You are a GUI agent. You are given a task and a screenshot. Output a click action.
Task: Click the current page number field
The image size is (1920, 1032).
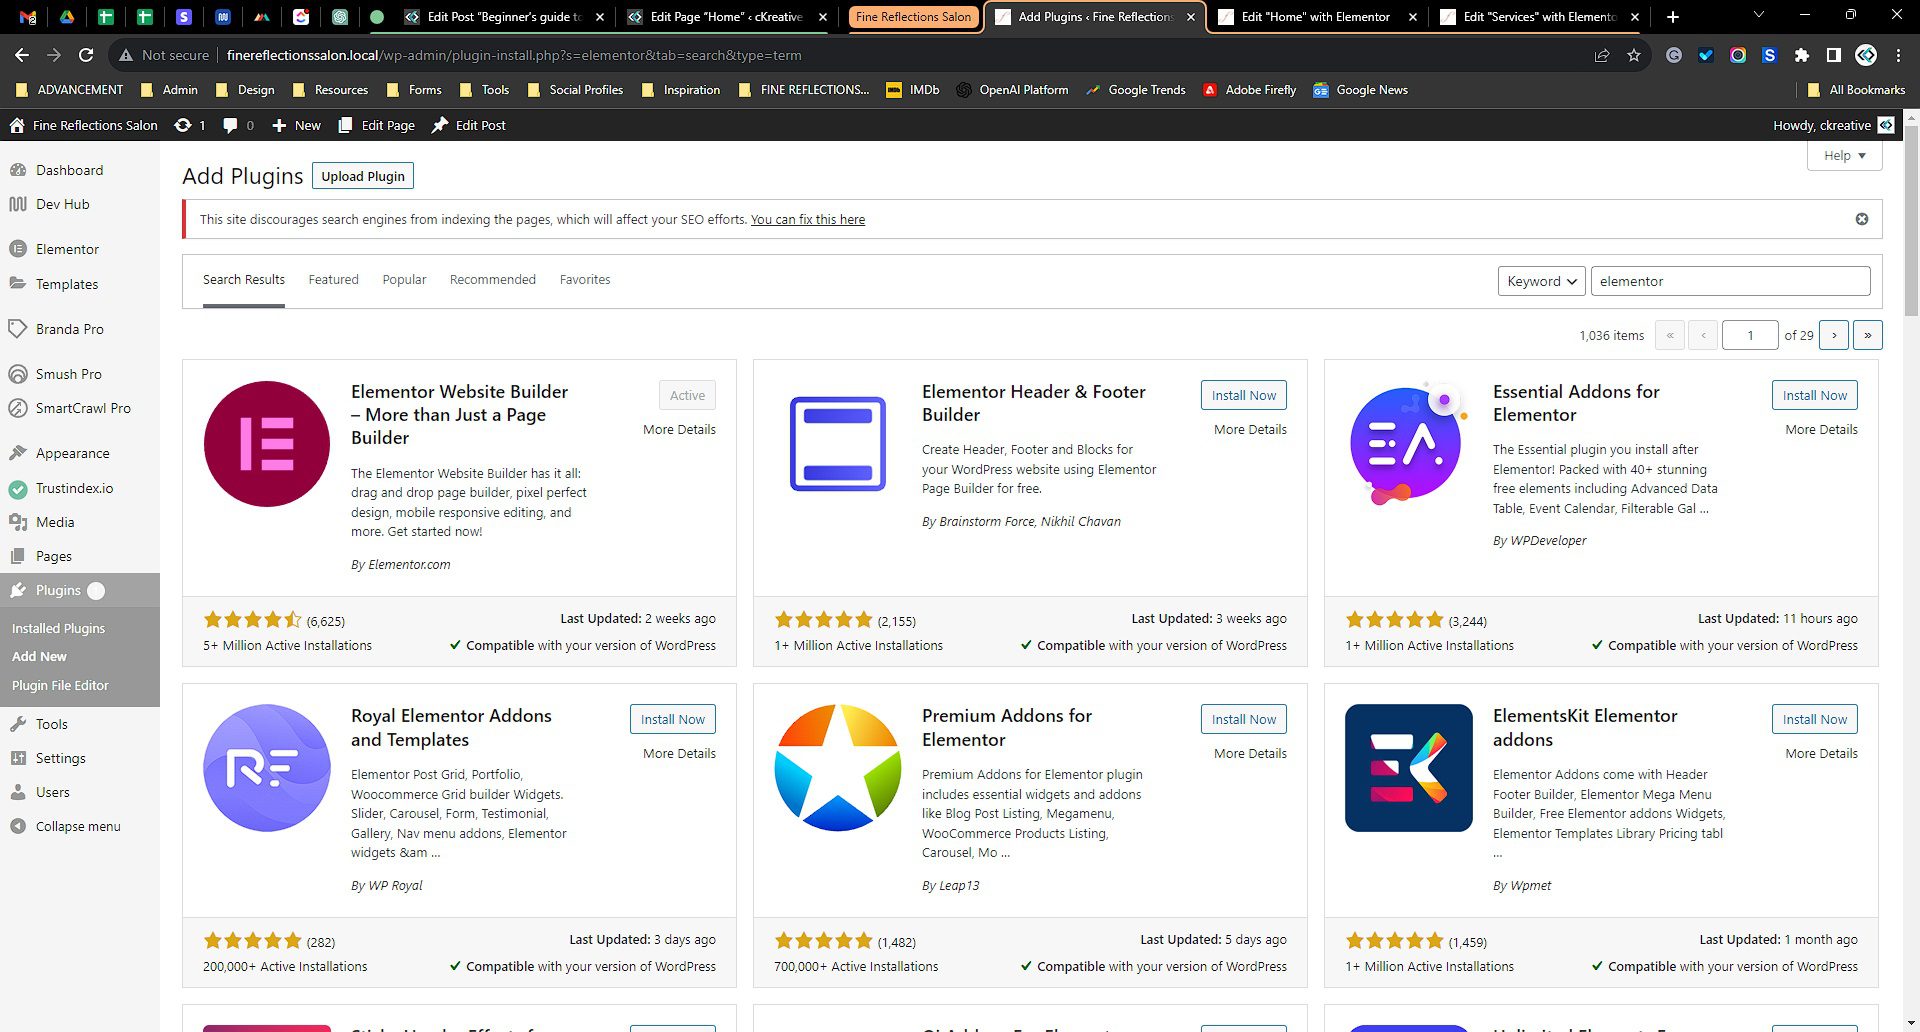(1750, 335)
